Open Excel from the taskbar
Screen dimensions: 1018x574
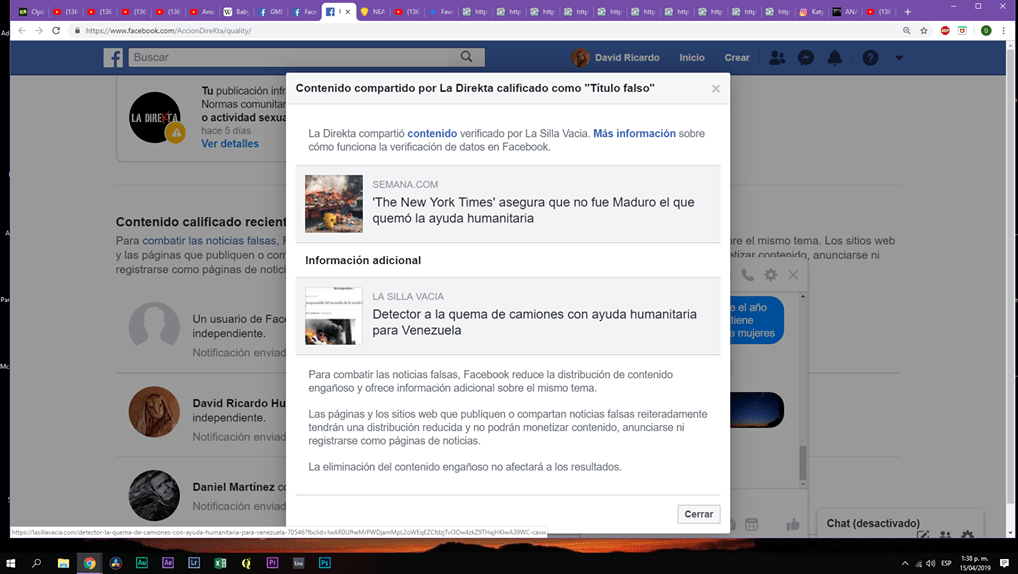coord(220,562)
